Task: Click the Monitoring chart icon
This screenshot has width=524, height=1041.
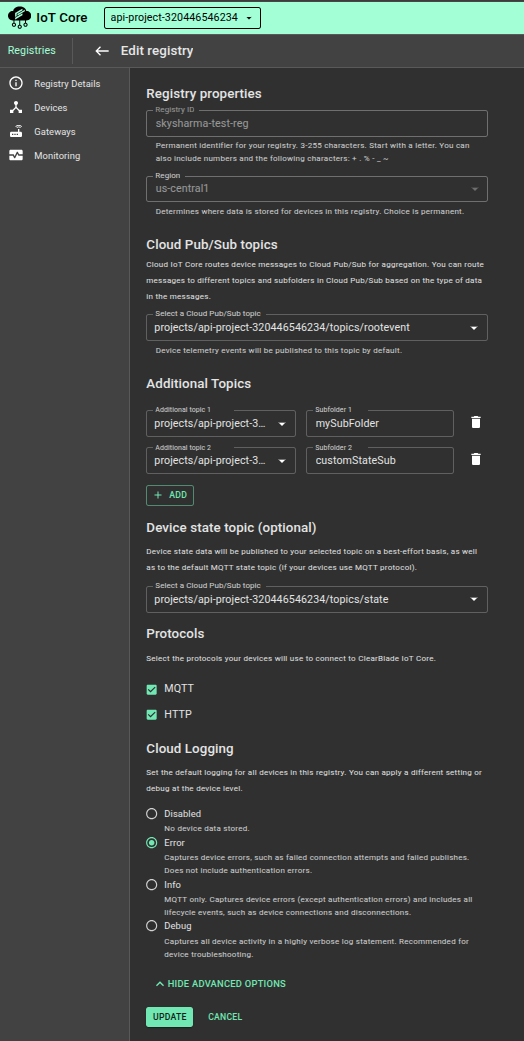Action: tap(16, 155)
